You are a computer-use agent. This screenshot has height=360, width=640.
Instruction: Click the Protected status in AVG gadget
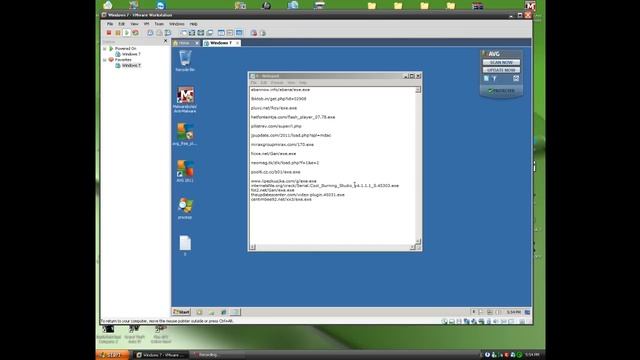coord(501,91)
